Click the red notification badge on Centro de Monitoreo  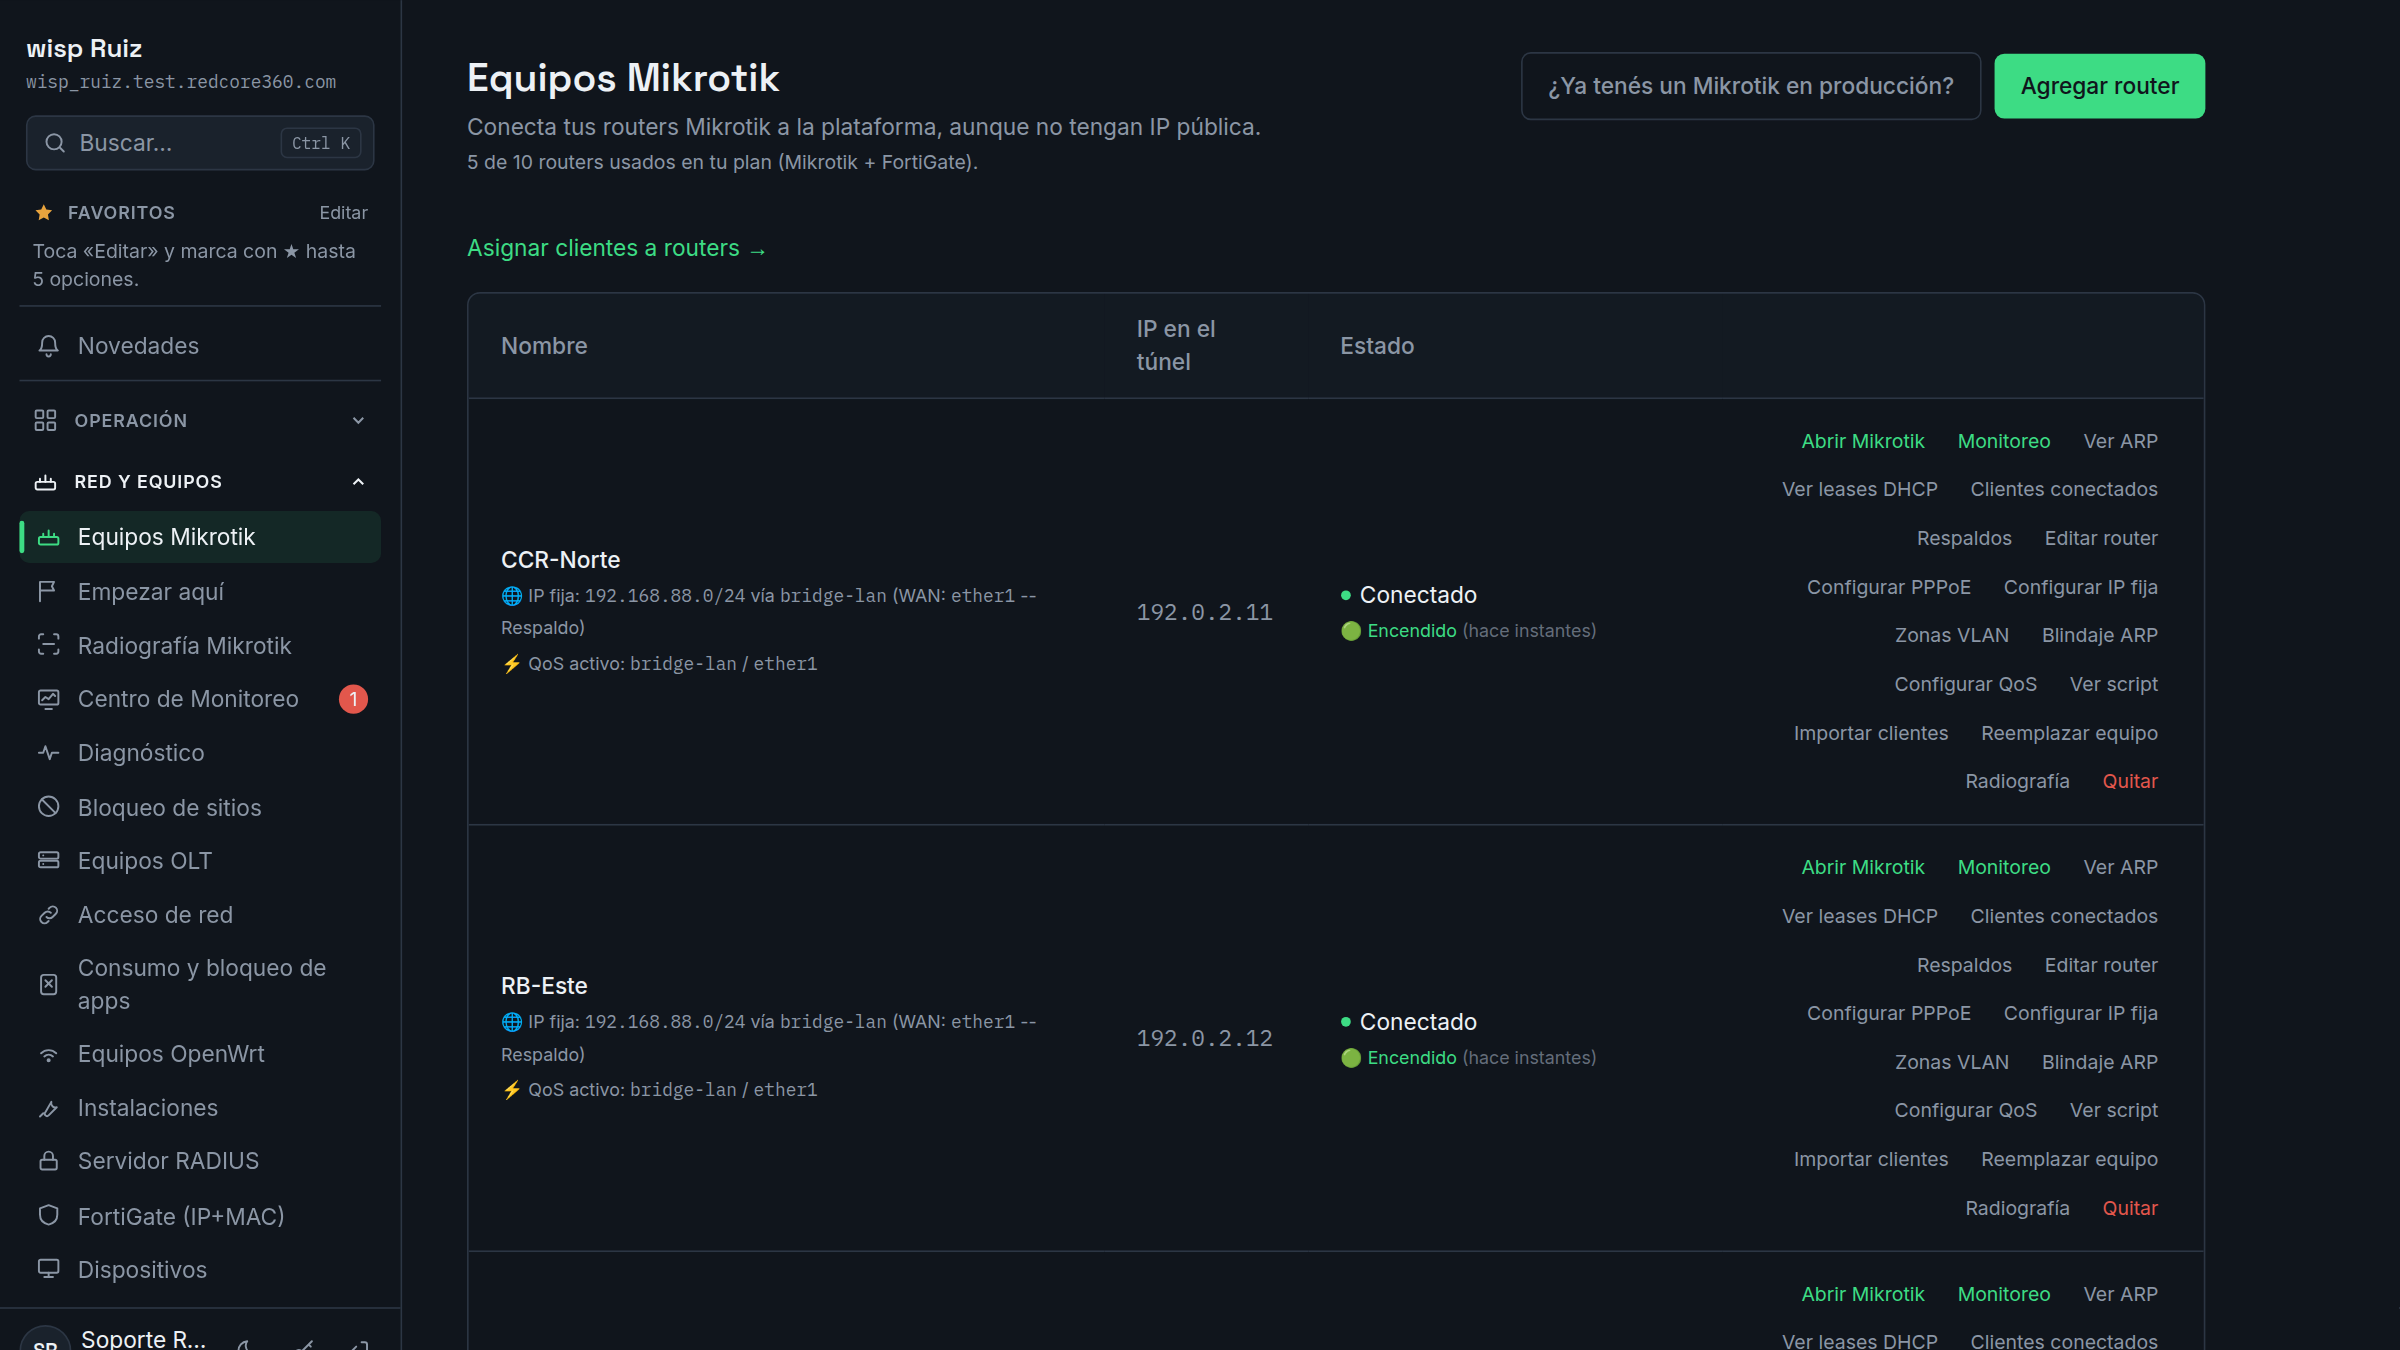coord(353,699)
